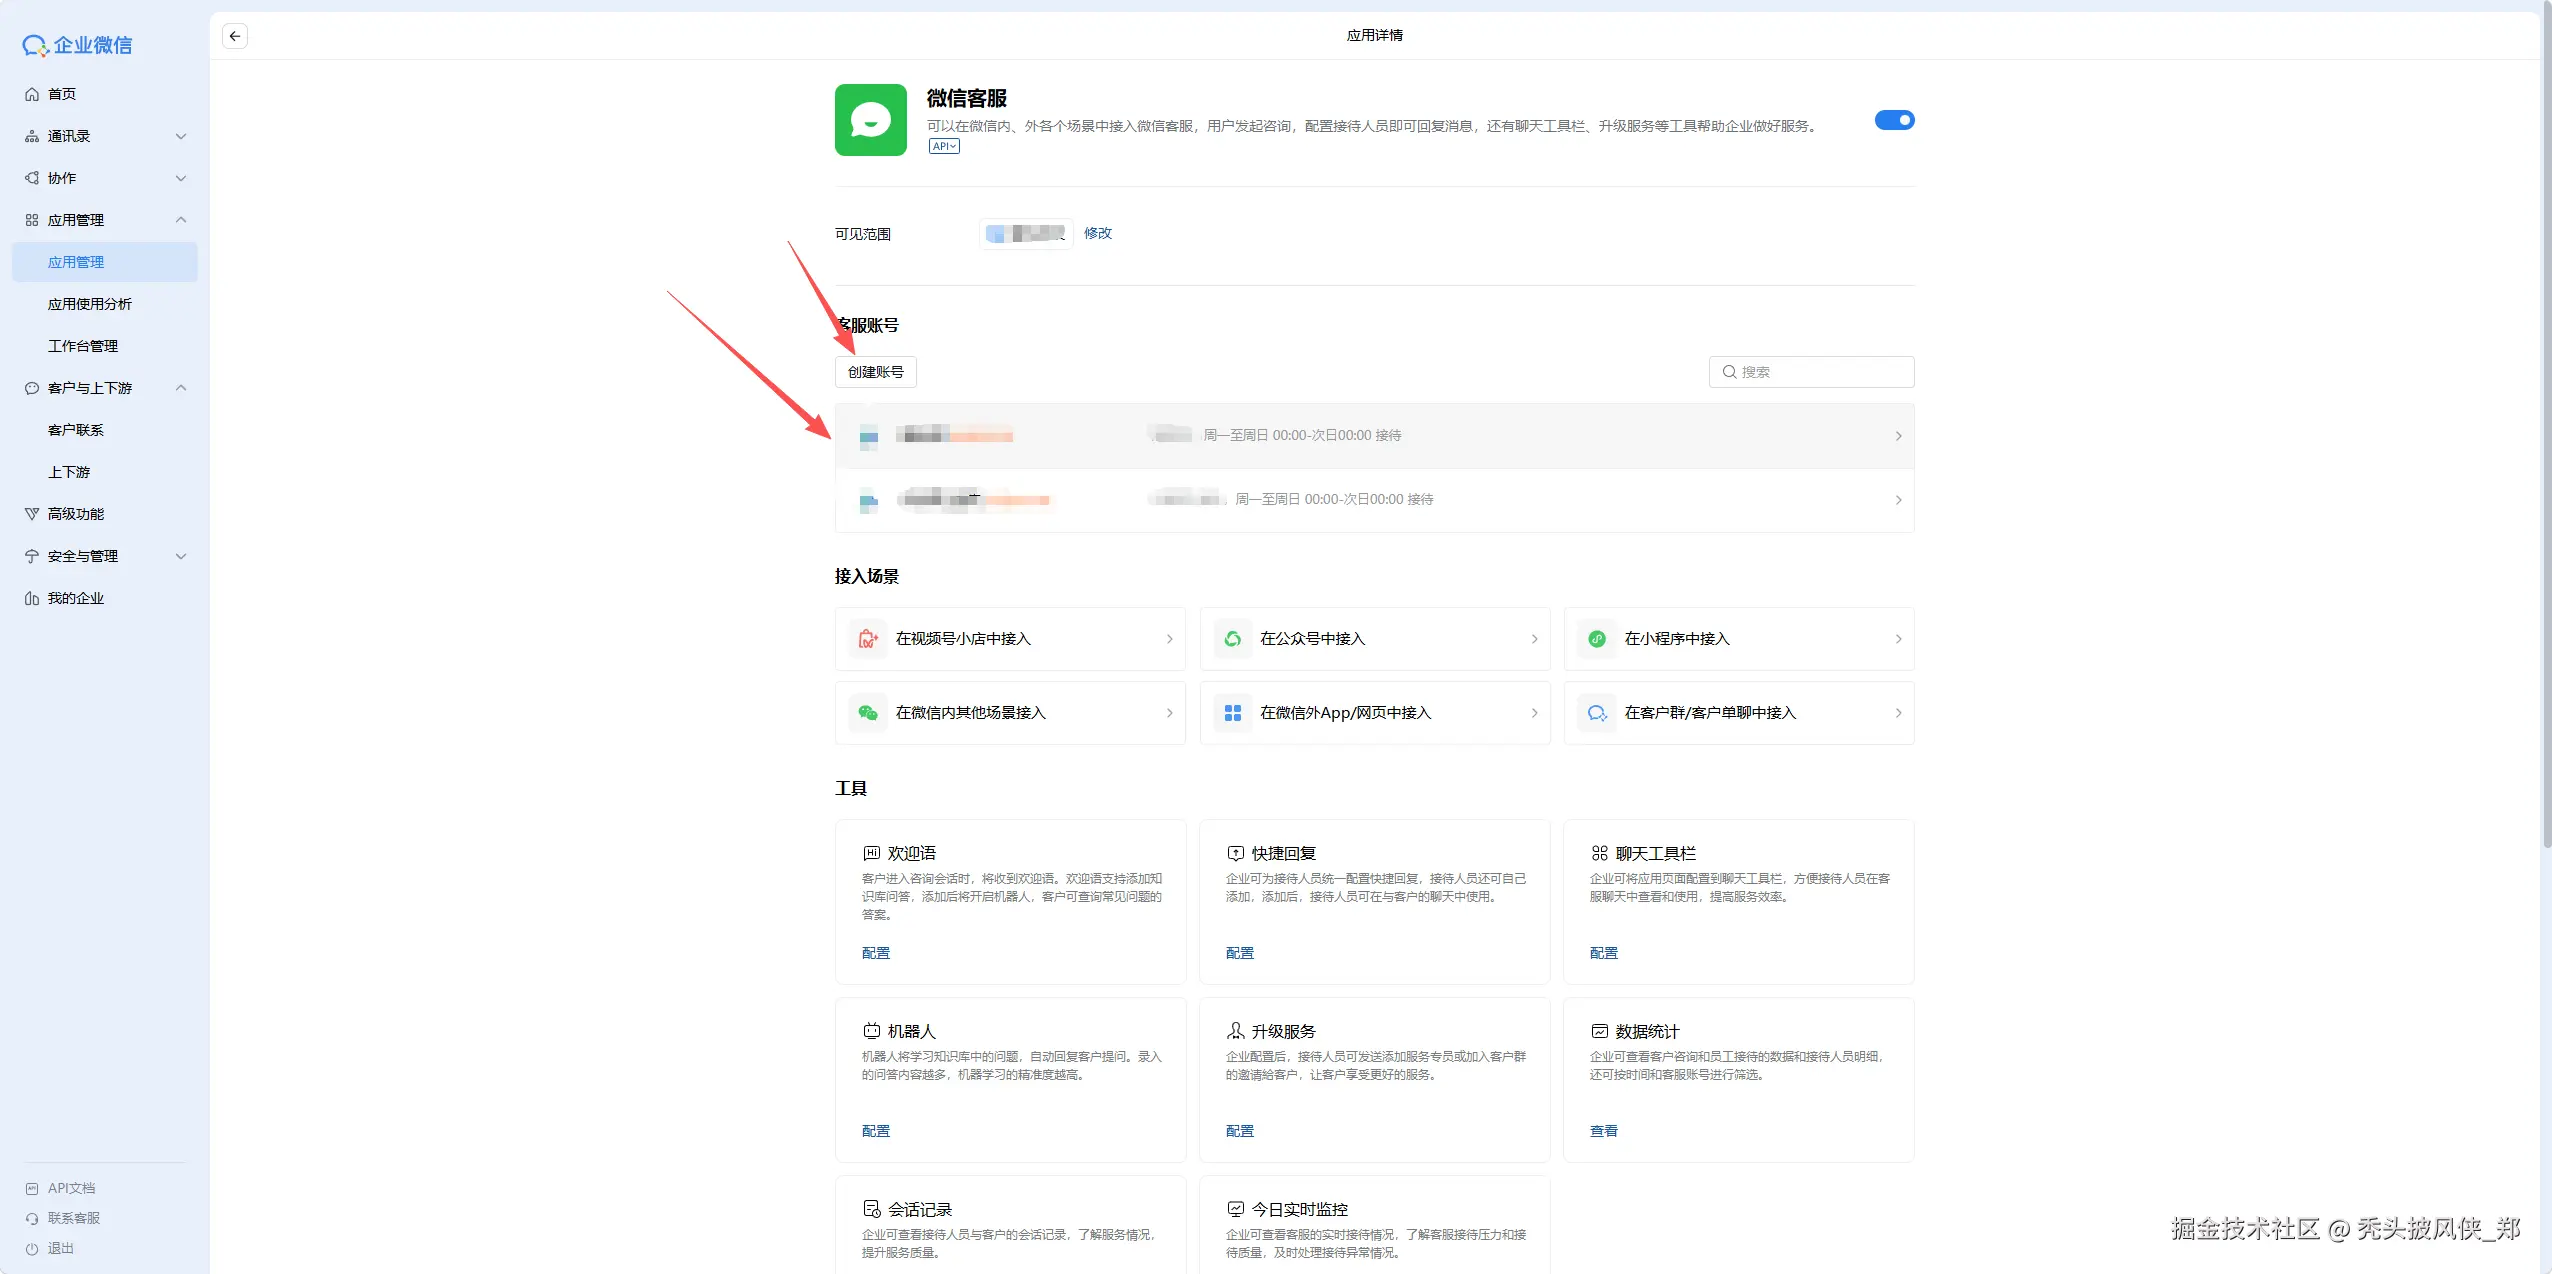Click the 安全与管理 umbrella icon

[32, 556]
